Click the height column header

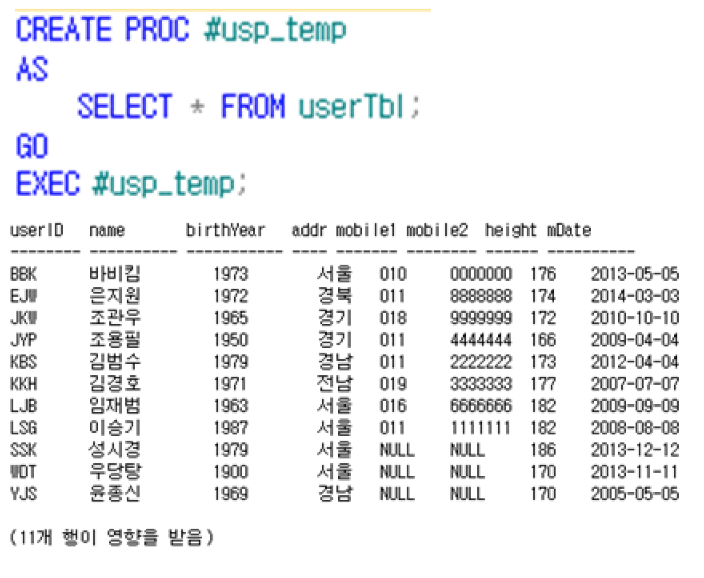coord(510,230)
